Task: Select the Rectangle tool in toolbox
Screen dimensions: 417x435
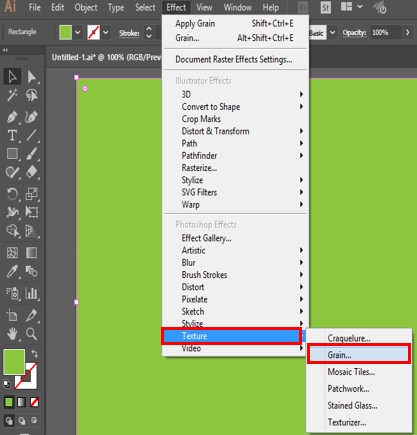Action: point(12,154)
